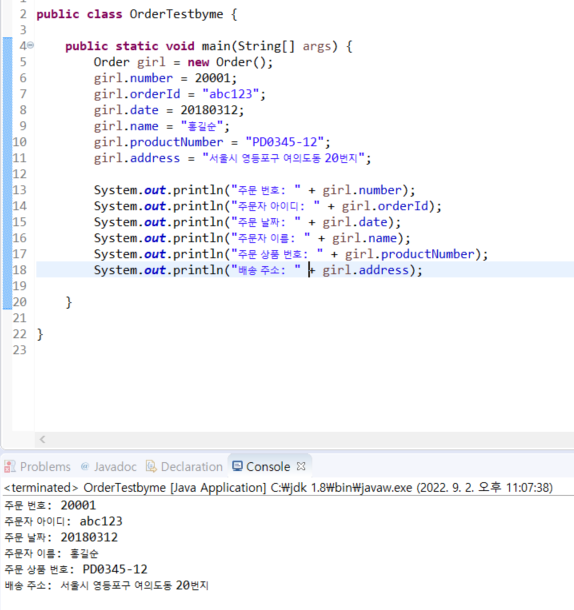
Task: Click the Declaration tab icon
Action: click(x=151, y=466)
